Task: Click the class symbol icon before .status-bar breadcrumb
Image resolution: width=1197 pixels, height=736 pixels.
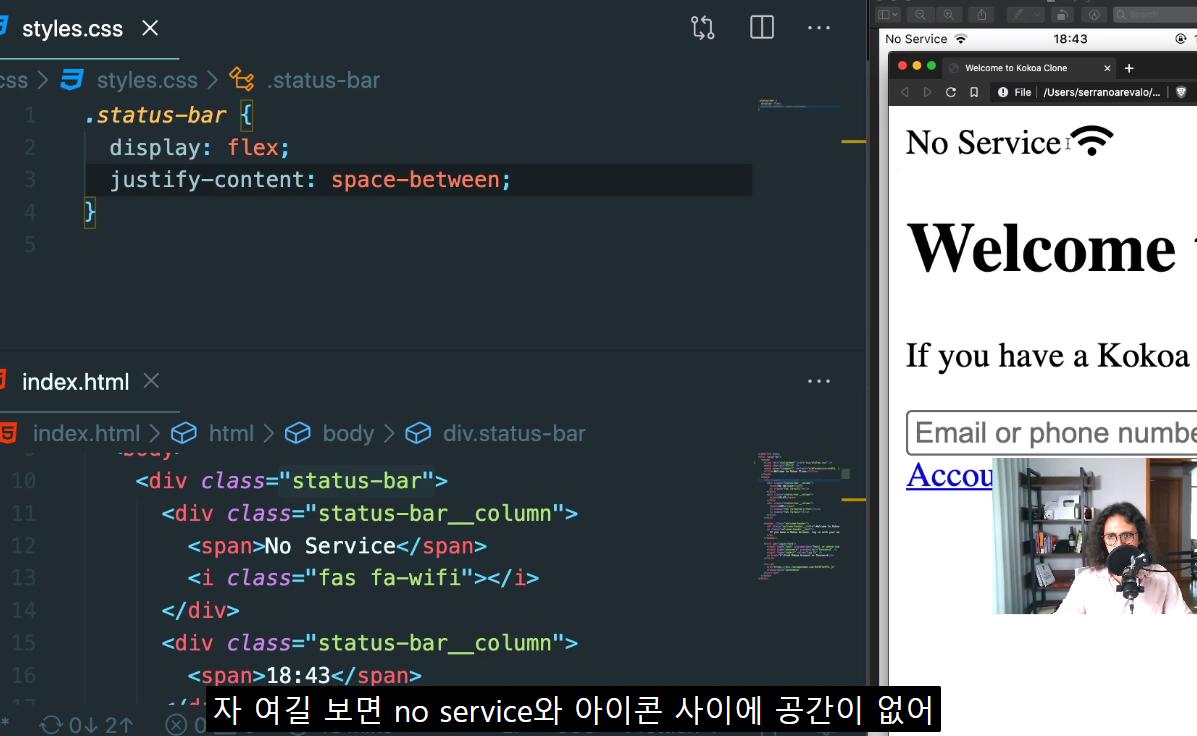Action: 242,79
